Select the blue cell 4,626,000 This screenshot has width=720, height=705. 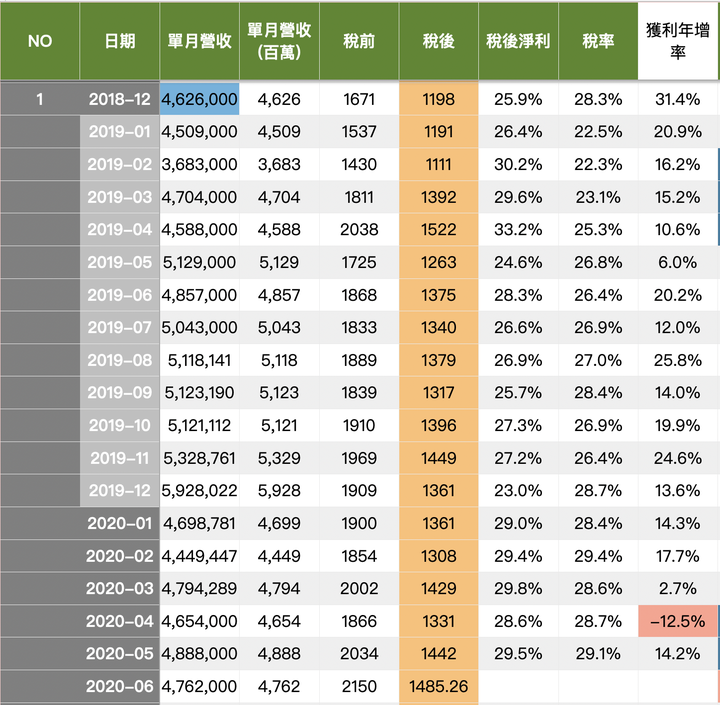[199, 99]
